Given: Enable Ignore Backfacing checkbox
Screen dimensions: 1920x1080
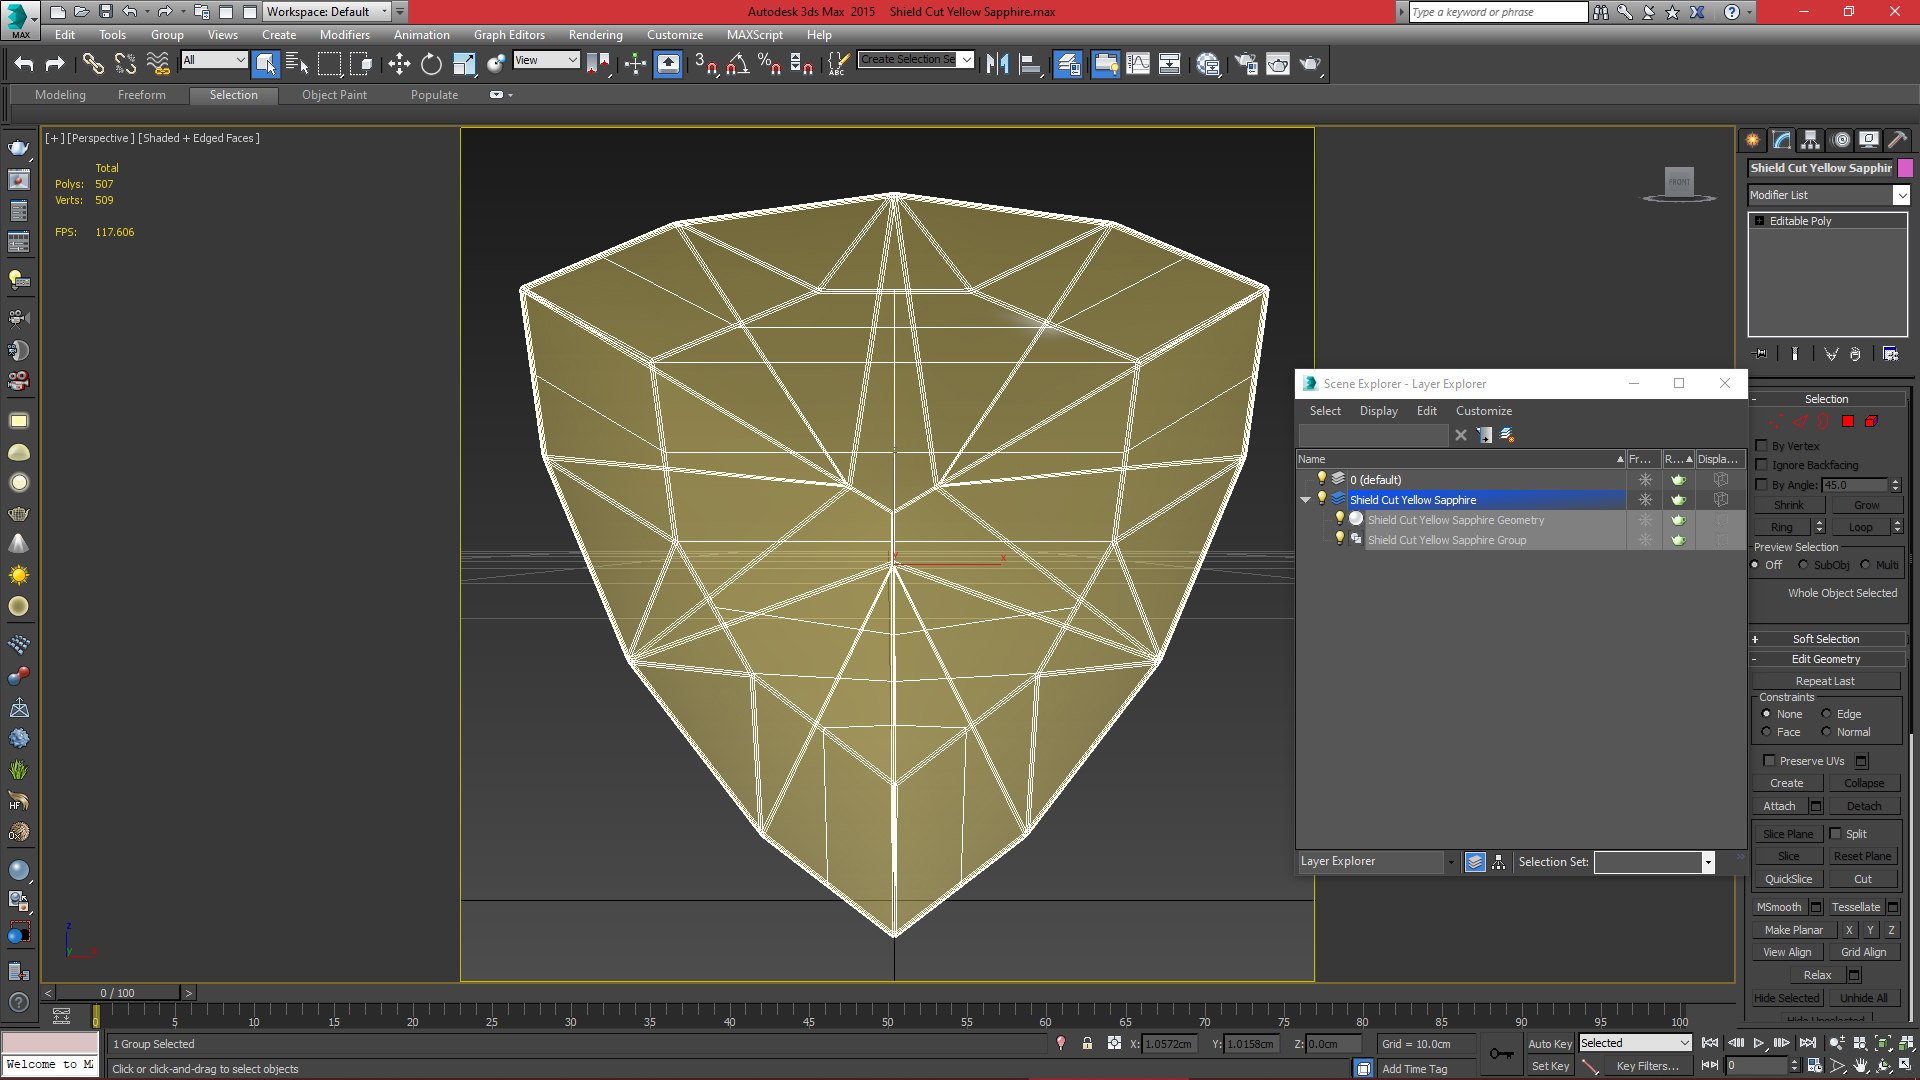Looking at the screenshot, I should (x=1762, y=465).
